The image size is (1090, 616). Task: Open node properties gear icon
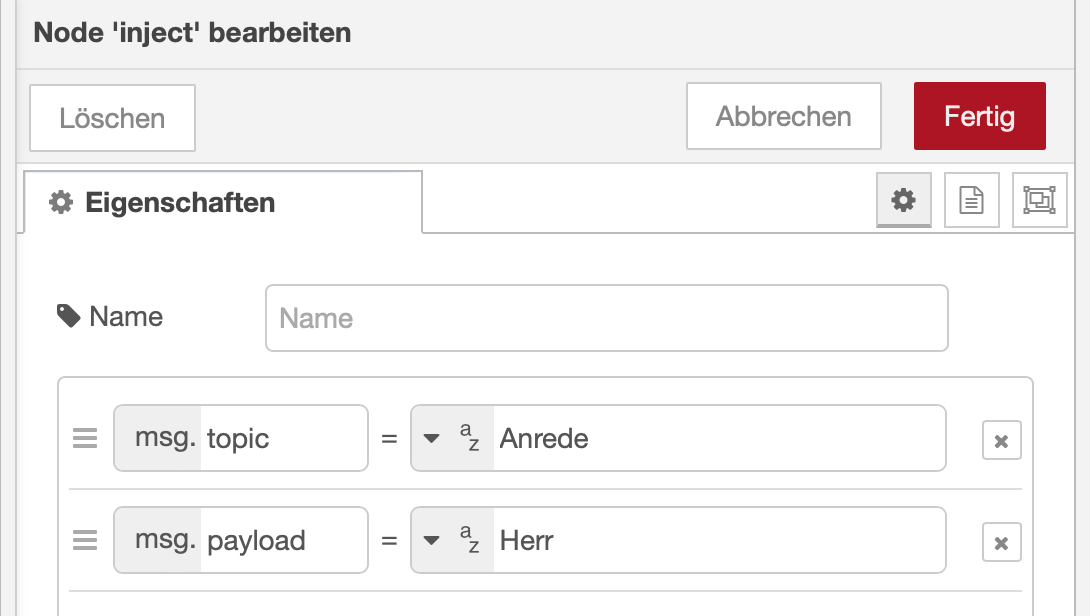coord(903,201)
